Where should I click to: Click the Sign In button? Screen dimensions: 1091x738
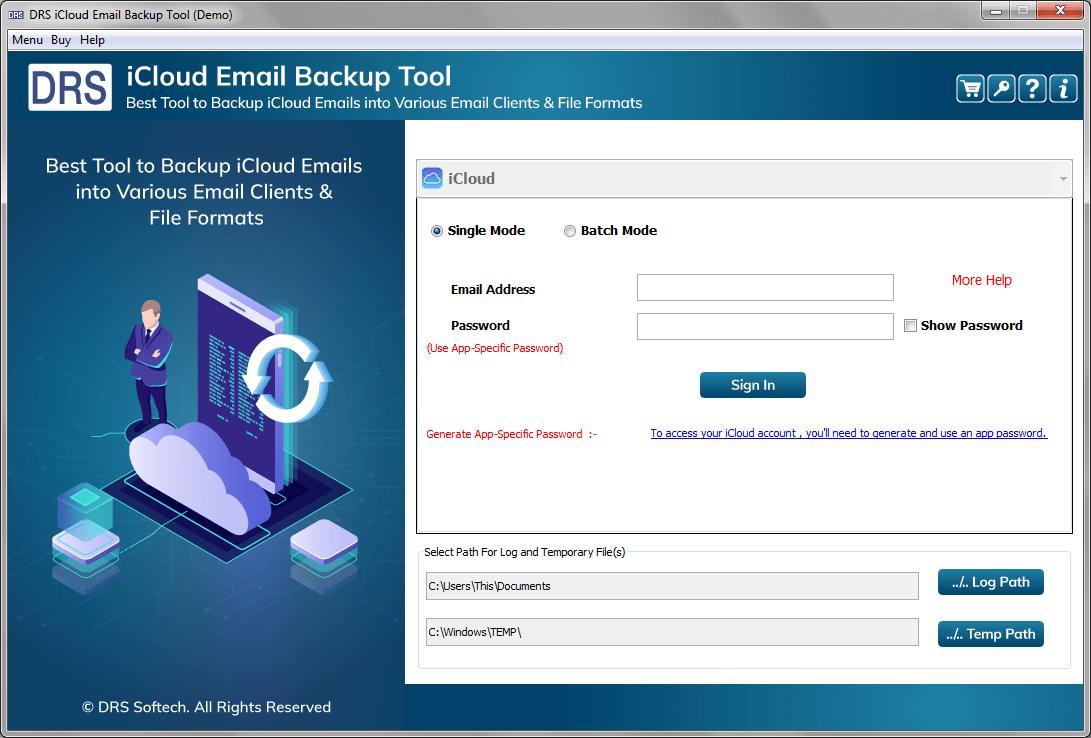pos(752,384)
